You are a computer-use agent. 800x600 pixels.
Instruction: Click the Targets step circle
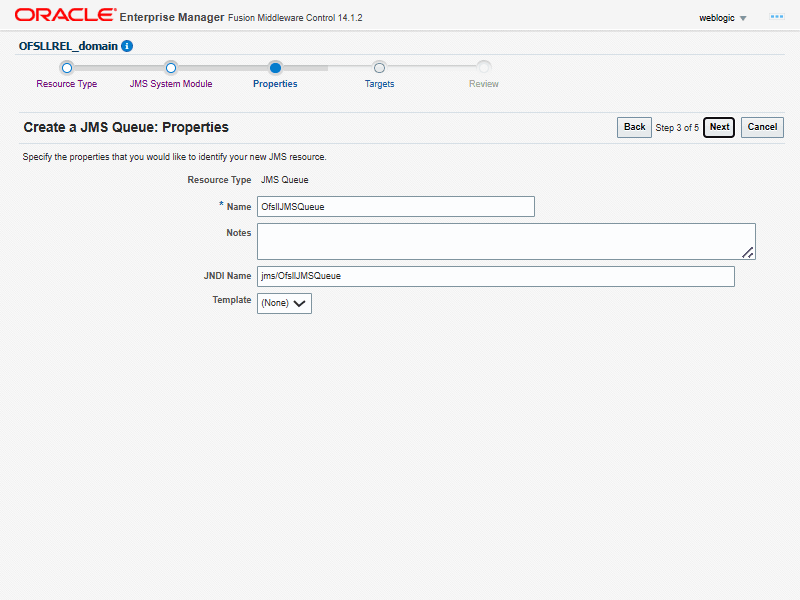[379, 68]
